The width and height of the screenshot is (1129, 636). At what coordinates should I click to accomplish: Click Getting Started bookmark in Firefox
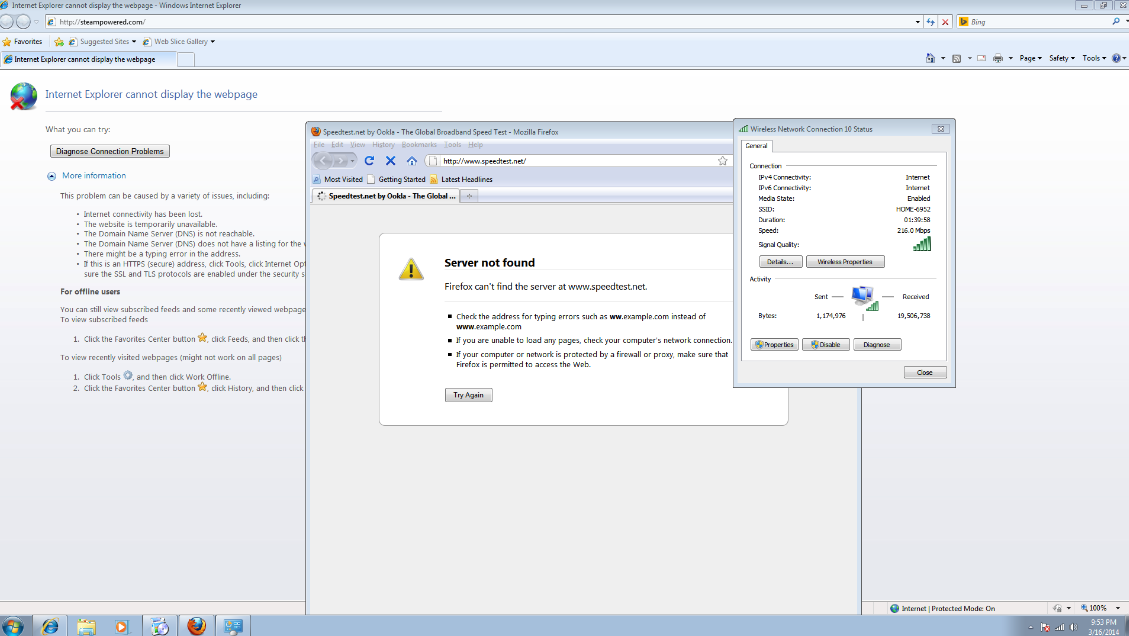point(396,179)
